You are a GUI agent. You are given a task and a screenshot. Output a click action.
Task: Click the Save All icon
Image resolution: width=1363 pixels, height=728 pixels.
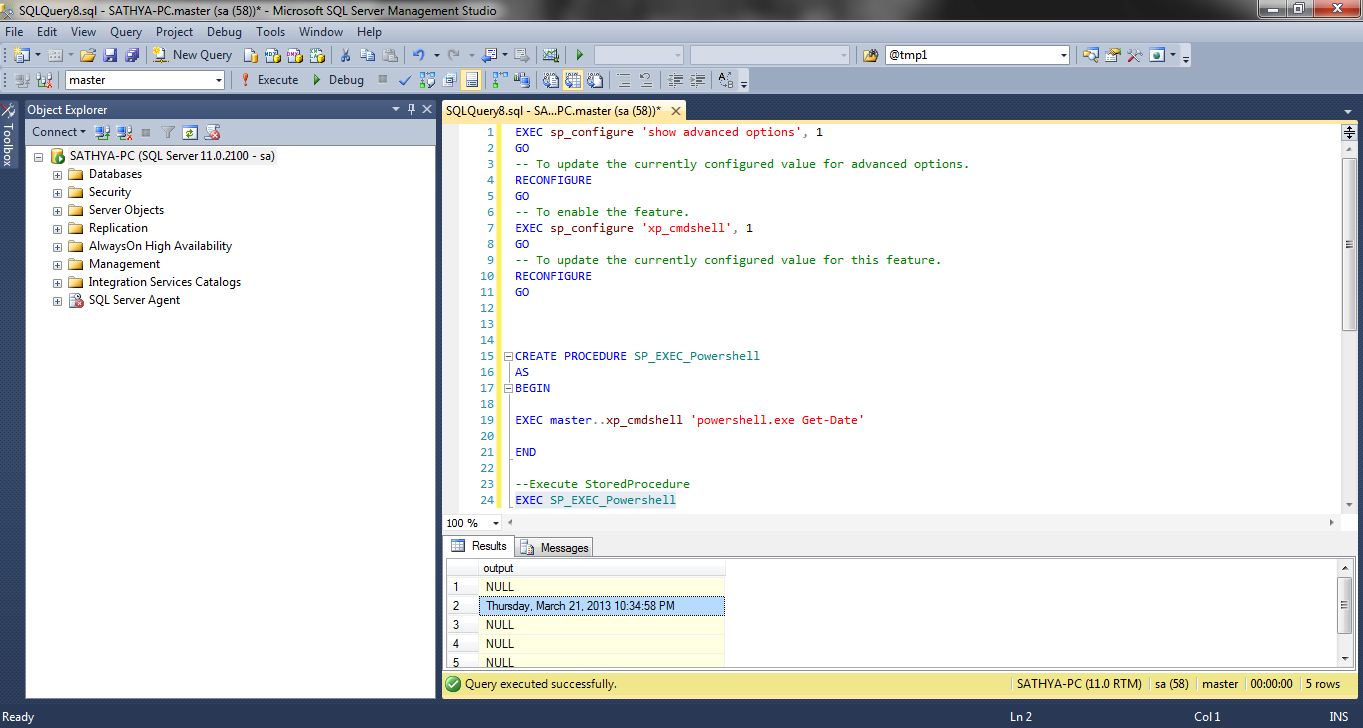click(131, 55)
